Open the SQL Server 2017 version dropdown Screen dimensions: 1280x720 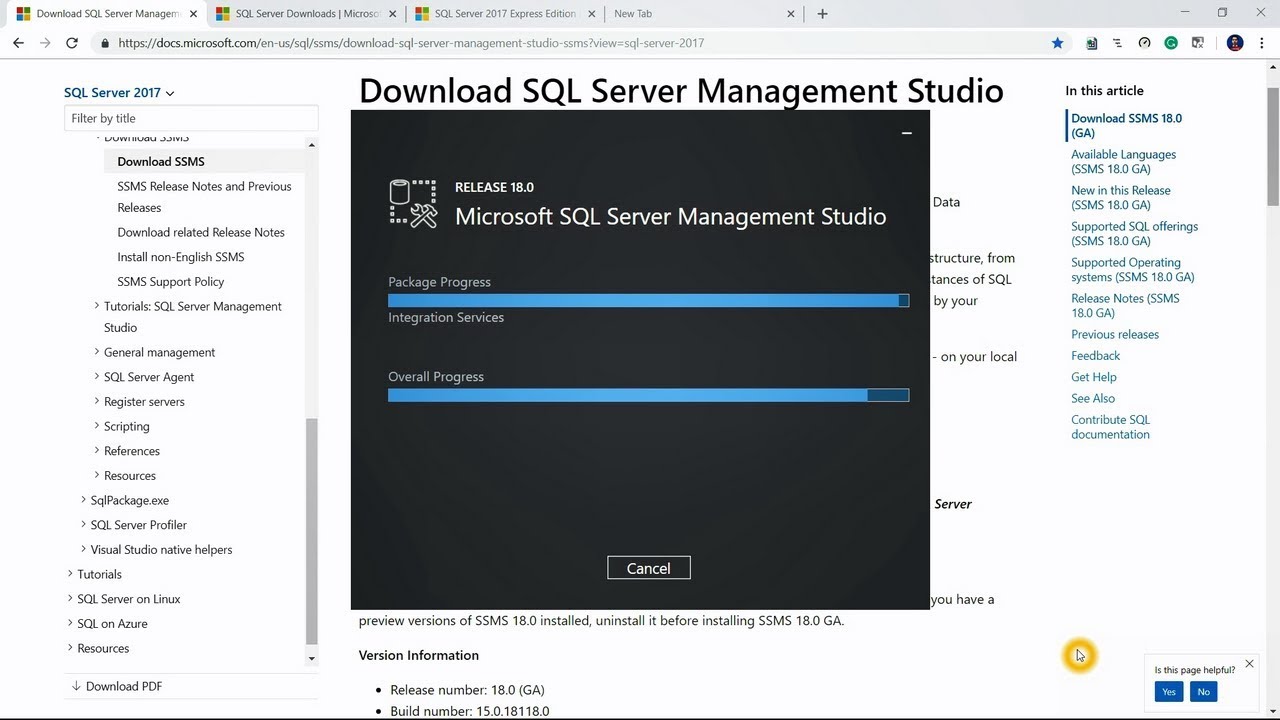point(119,93)
